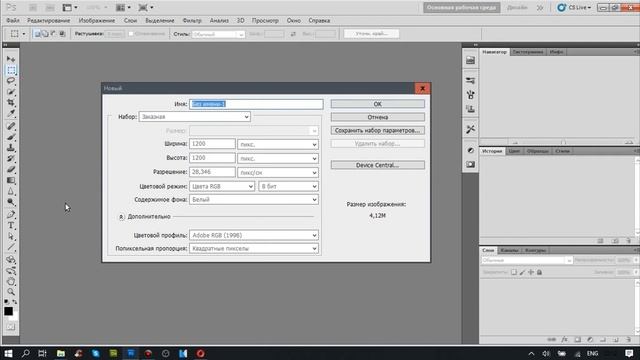Open the bit depth dropdown

(288, 187)
